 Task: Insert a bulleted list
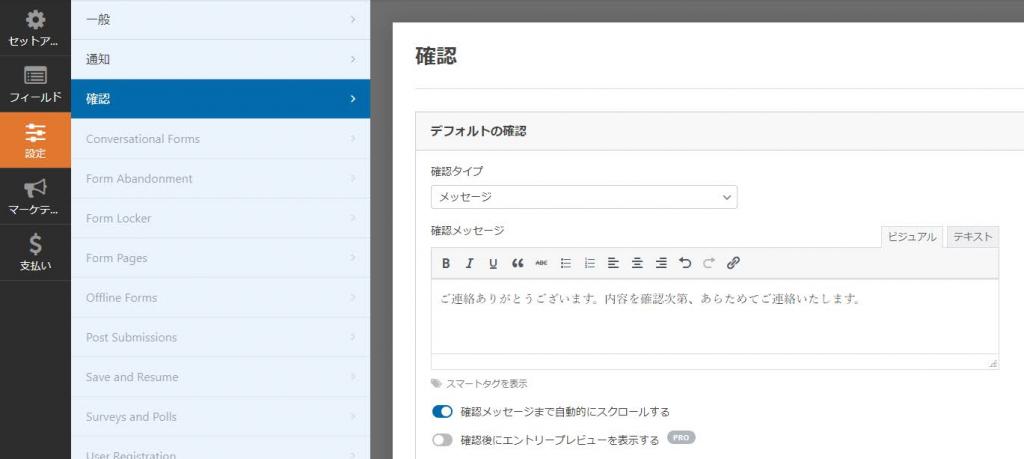[566, 263]
